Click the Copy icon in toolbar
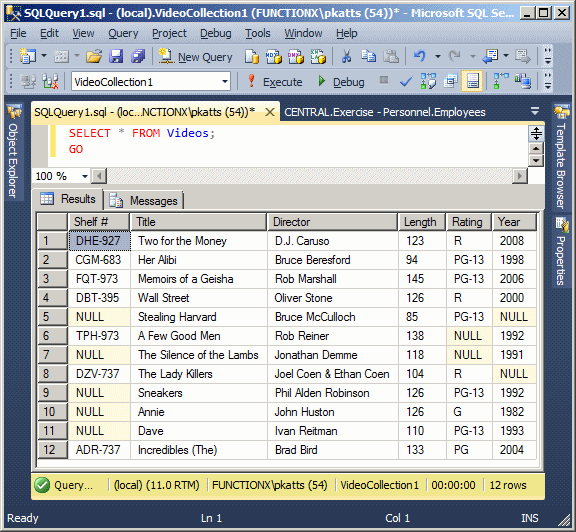The height and width of the screenshot is (532, 576). [x=368, y=57]
